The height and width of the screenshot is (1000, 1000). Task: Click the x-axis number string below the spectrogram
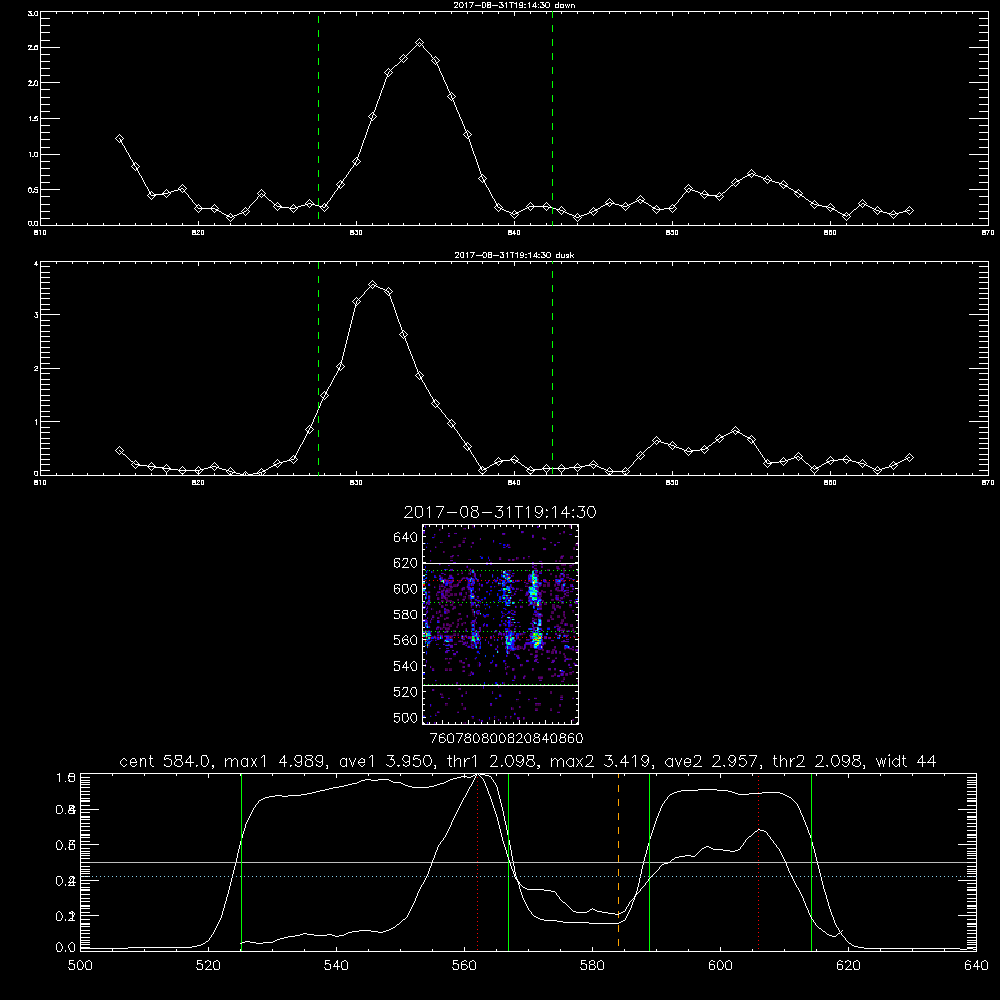click(507, 738)
